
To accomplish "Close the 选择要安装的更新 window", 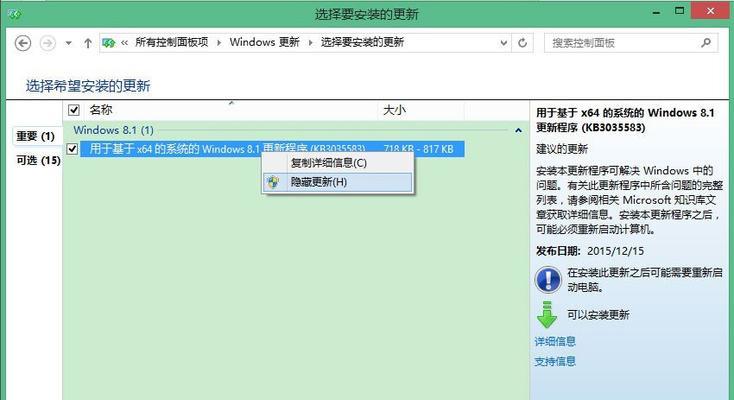I will [711, 11].
